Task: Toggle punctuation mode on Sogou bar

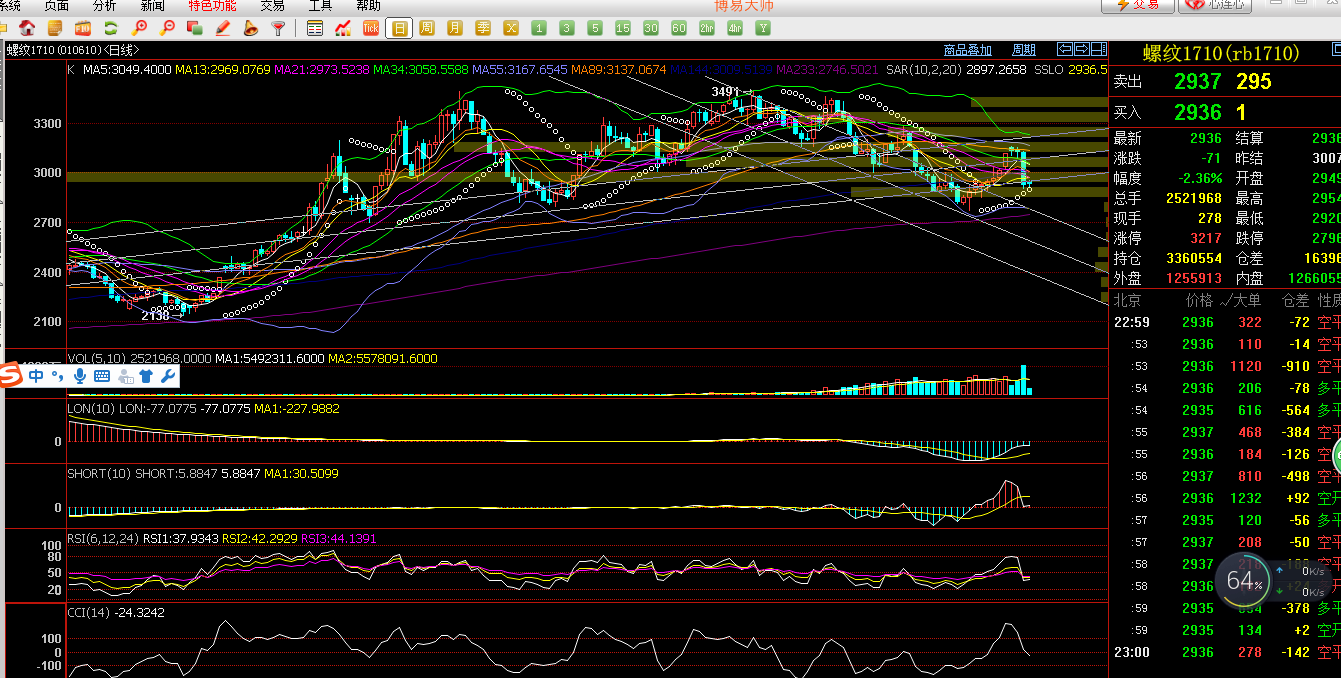Action: click(x=57, y=377)
